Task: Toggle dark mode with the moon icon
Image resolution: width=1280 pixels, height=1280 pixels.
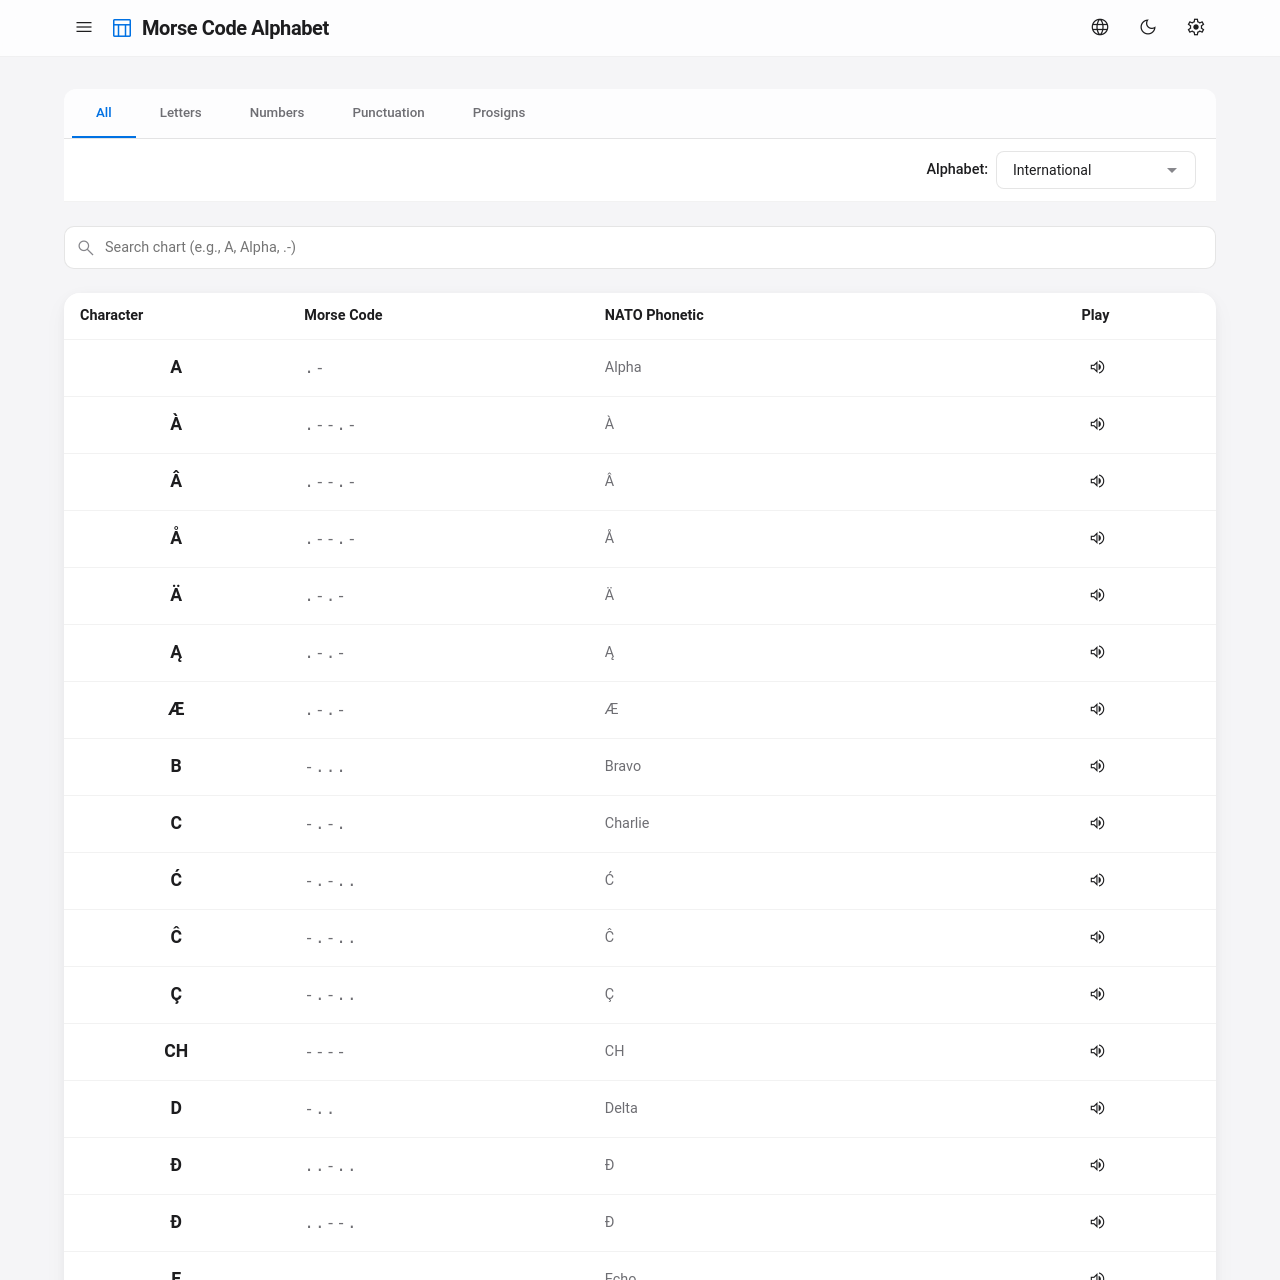Action: coord(1148,28)
